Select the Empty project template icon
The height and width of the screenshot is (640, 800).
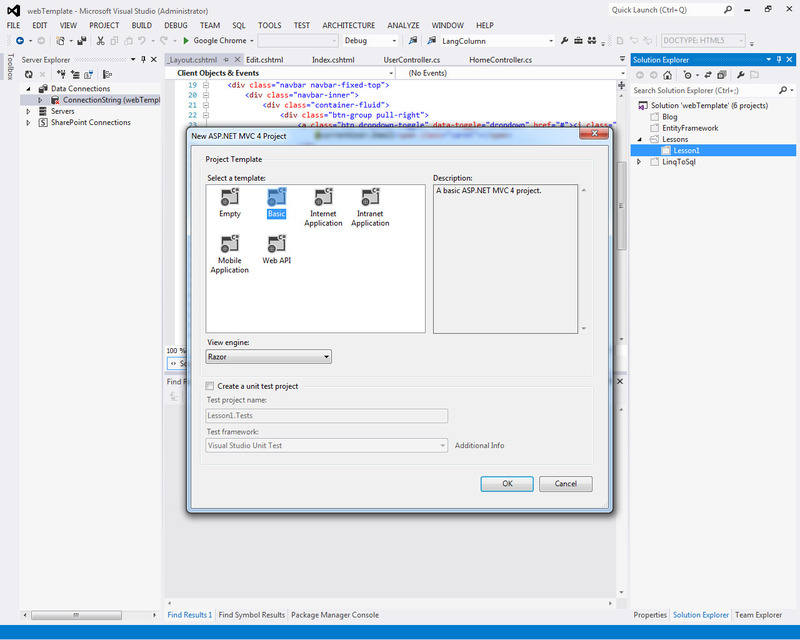click(230, 198)
